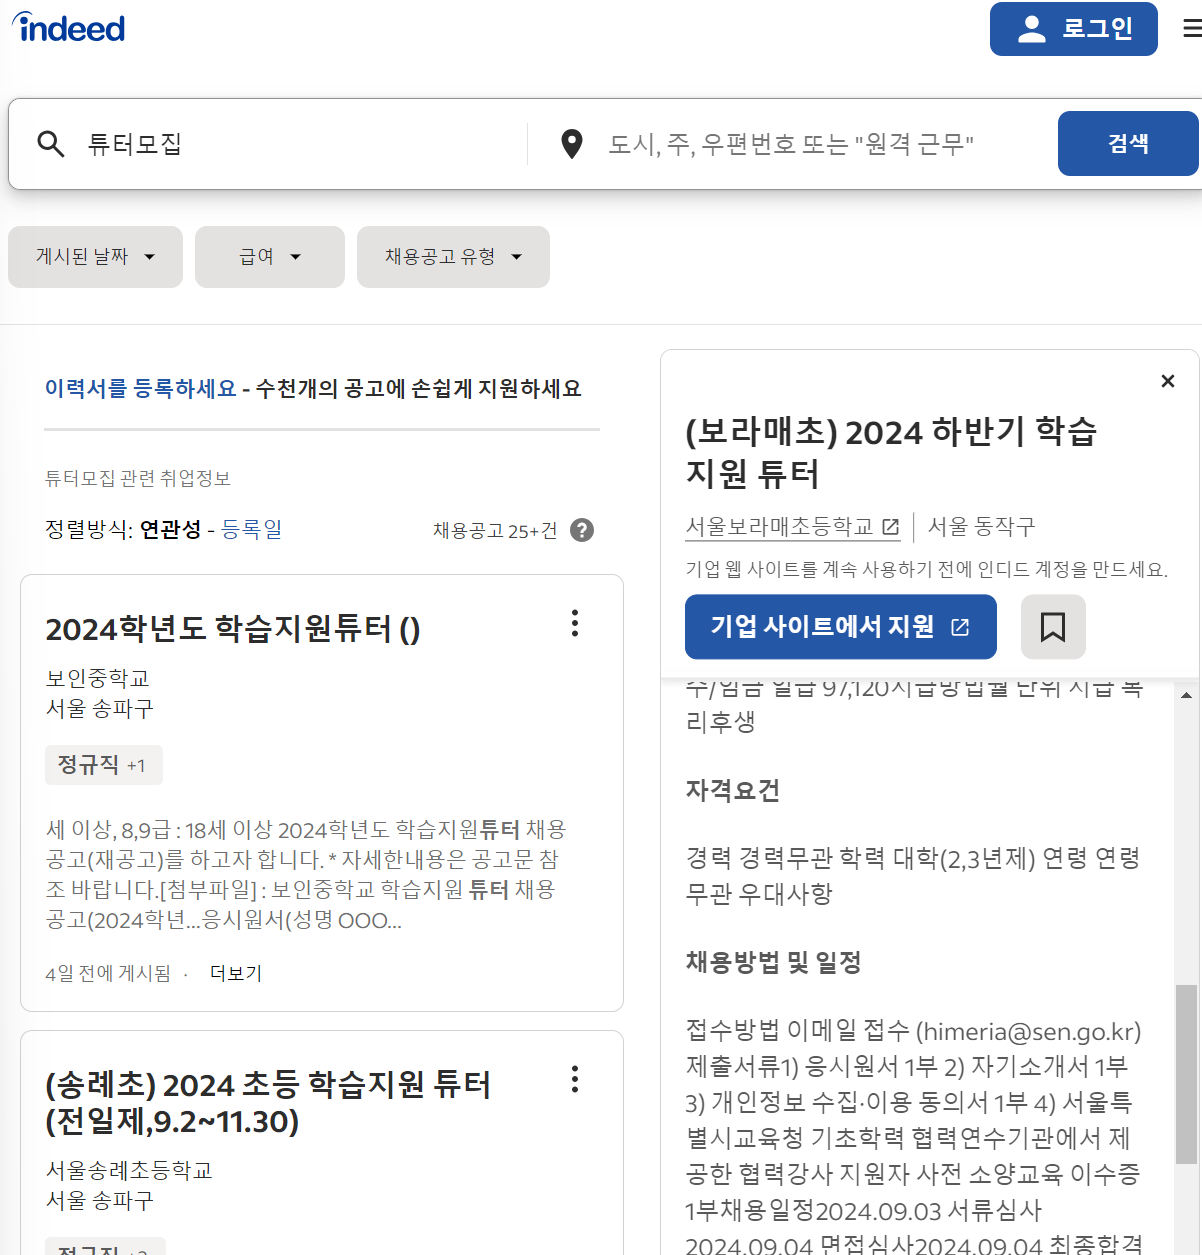Click the magnifier search icon
Viewport: 1202px width, 1255px height.
[50, 144]
